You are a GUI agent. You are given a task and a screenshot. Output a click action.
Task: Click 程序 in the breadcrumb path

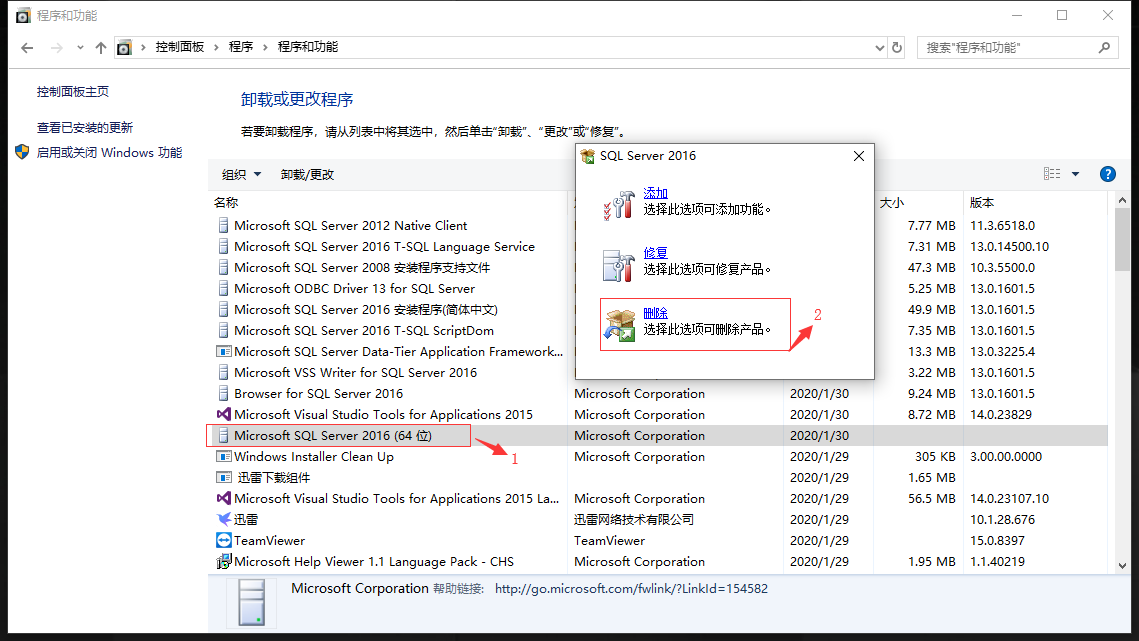click(x=240, y=47)
